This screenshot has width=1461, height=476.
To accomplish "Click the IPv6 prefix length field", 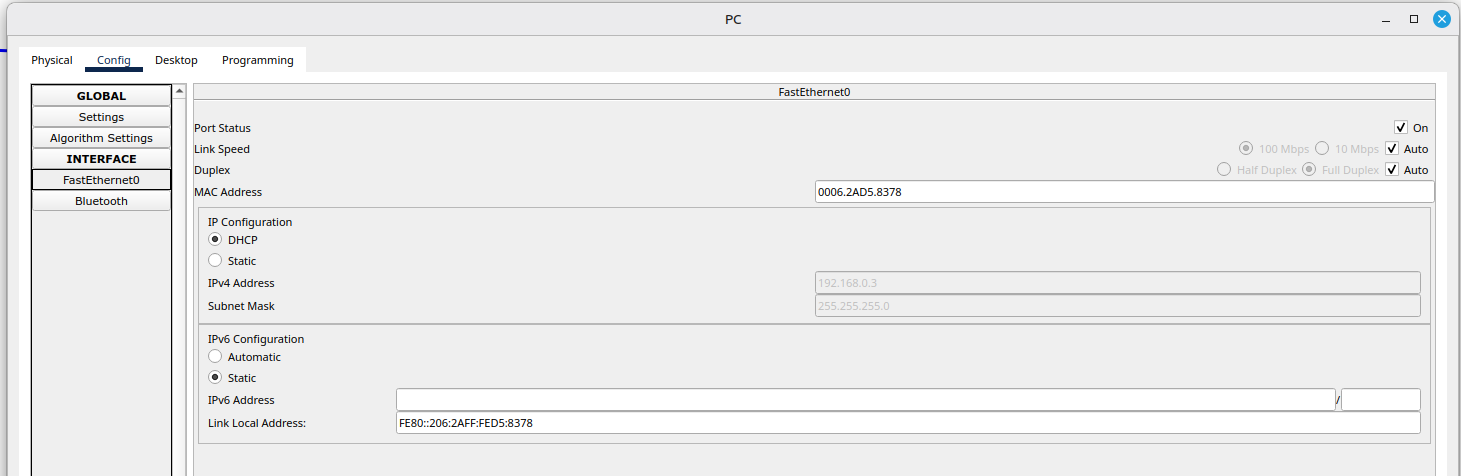I will (x=1380, y=400).
